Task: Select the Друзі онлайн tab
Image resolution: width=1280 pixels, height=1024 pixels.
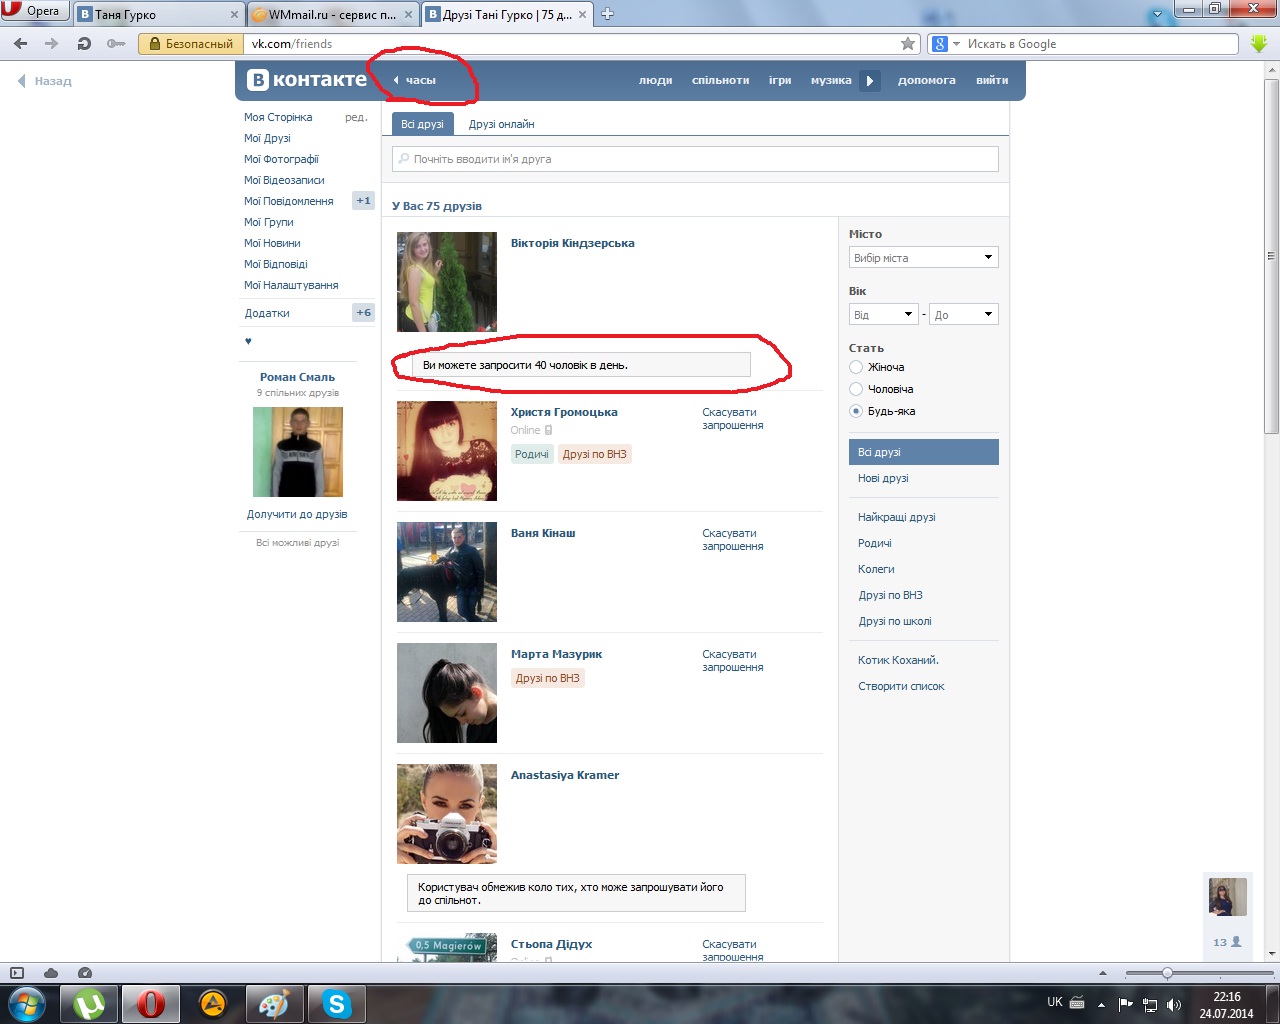Action: coord(501,124)
